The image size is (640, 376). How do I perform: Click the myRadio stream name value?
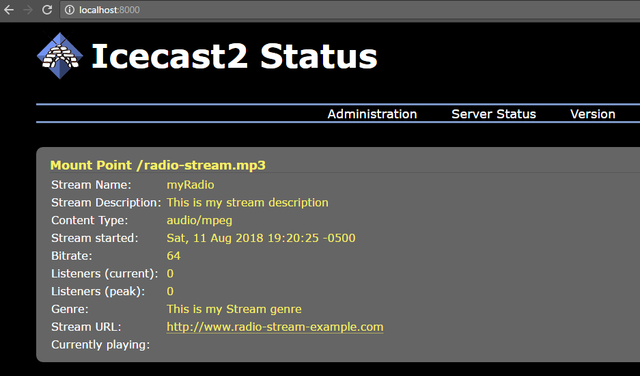pos(190,185)
